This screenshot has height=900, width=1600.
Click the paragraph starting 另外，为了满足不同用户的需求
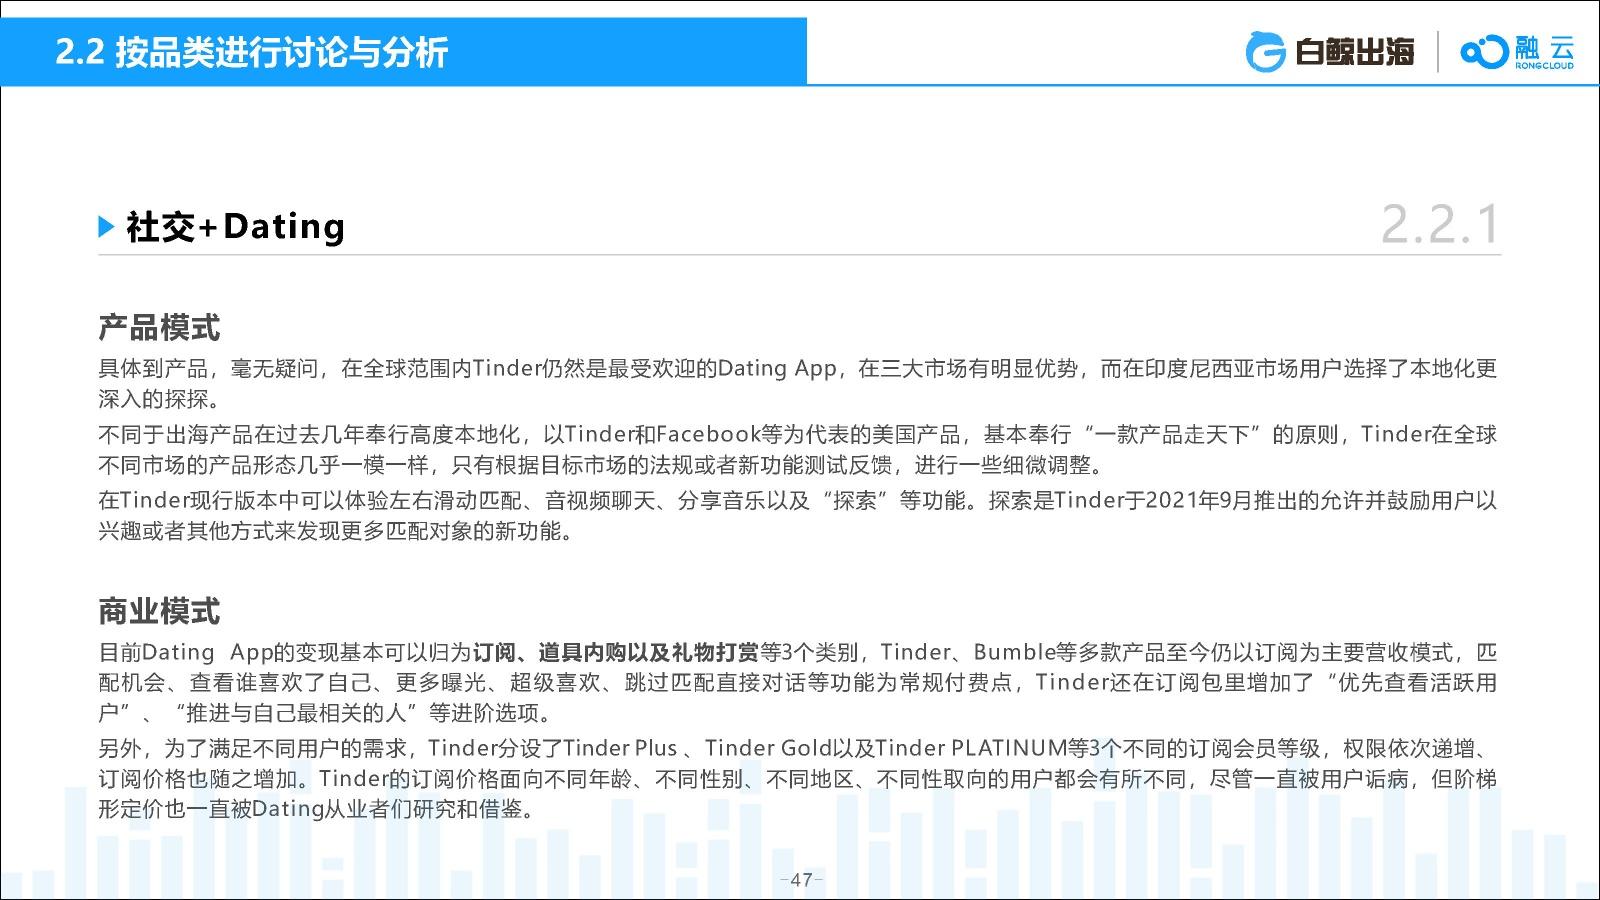click(798, 778)
